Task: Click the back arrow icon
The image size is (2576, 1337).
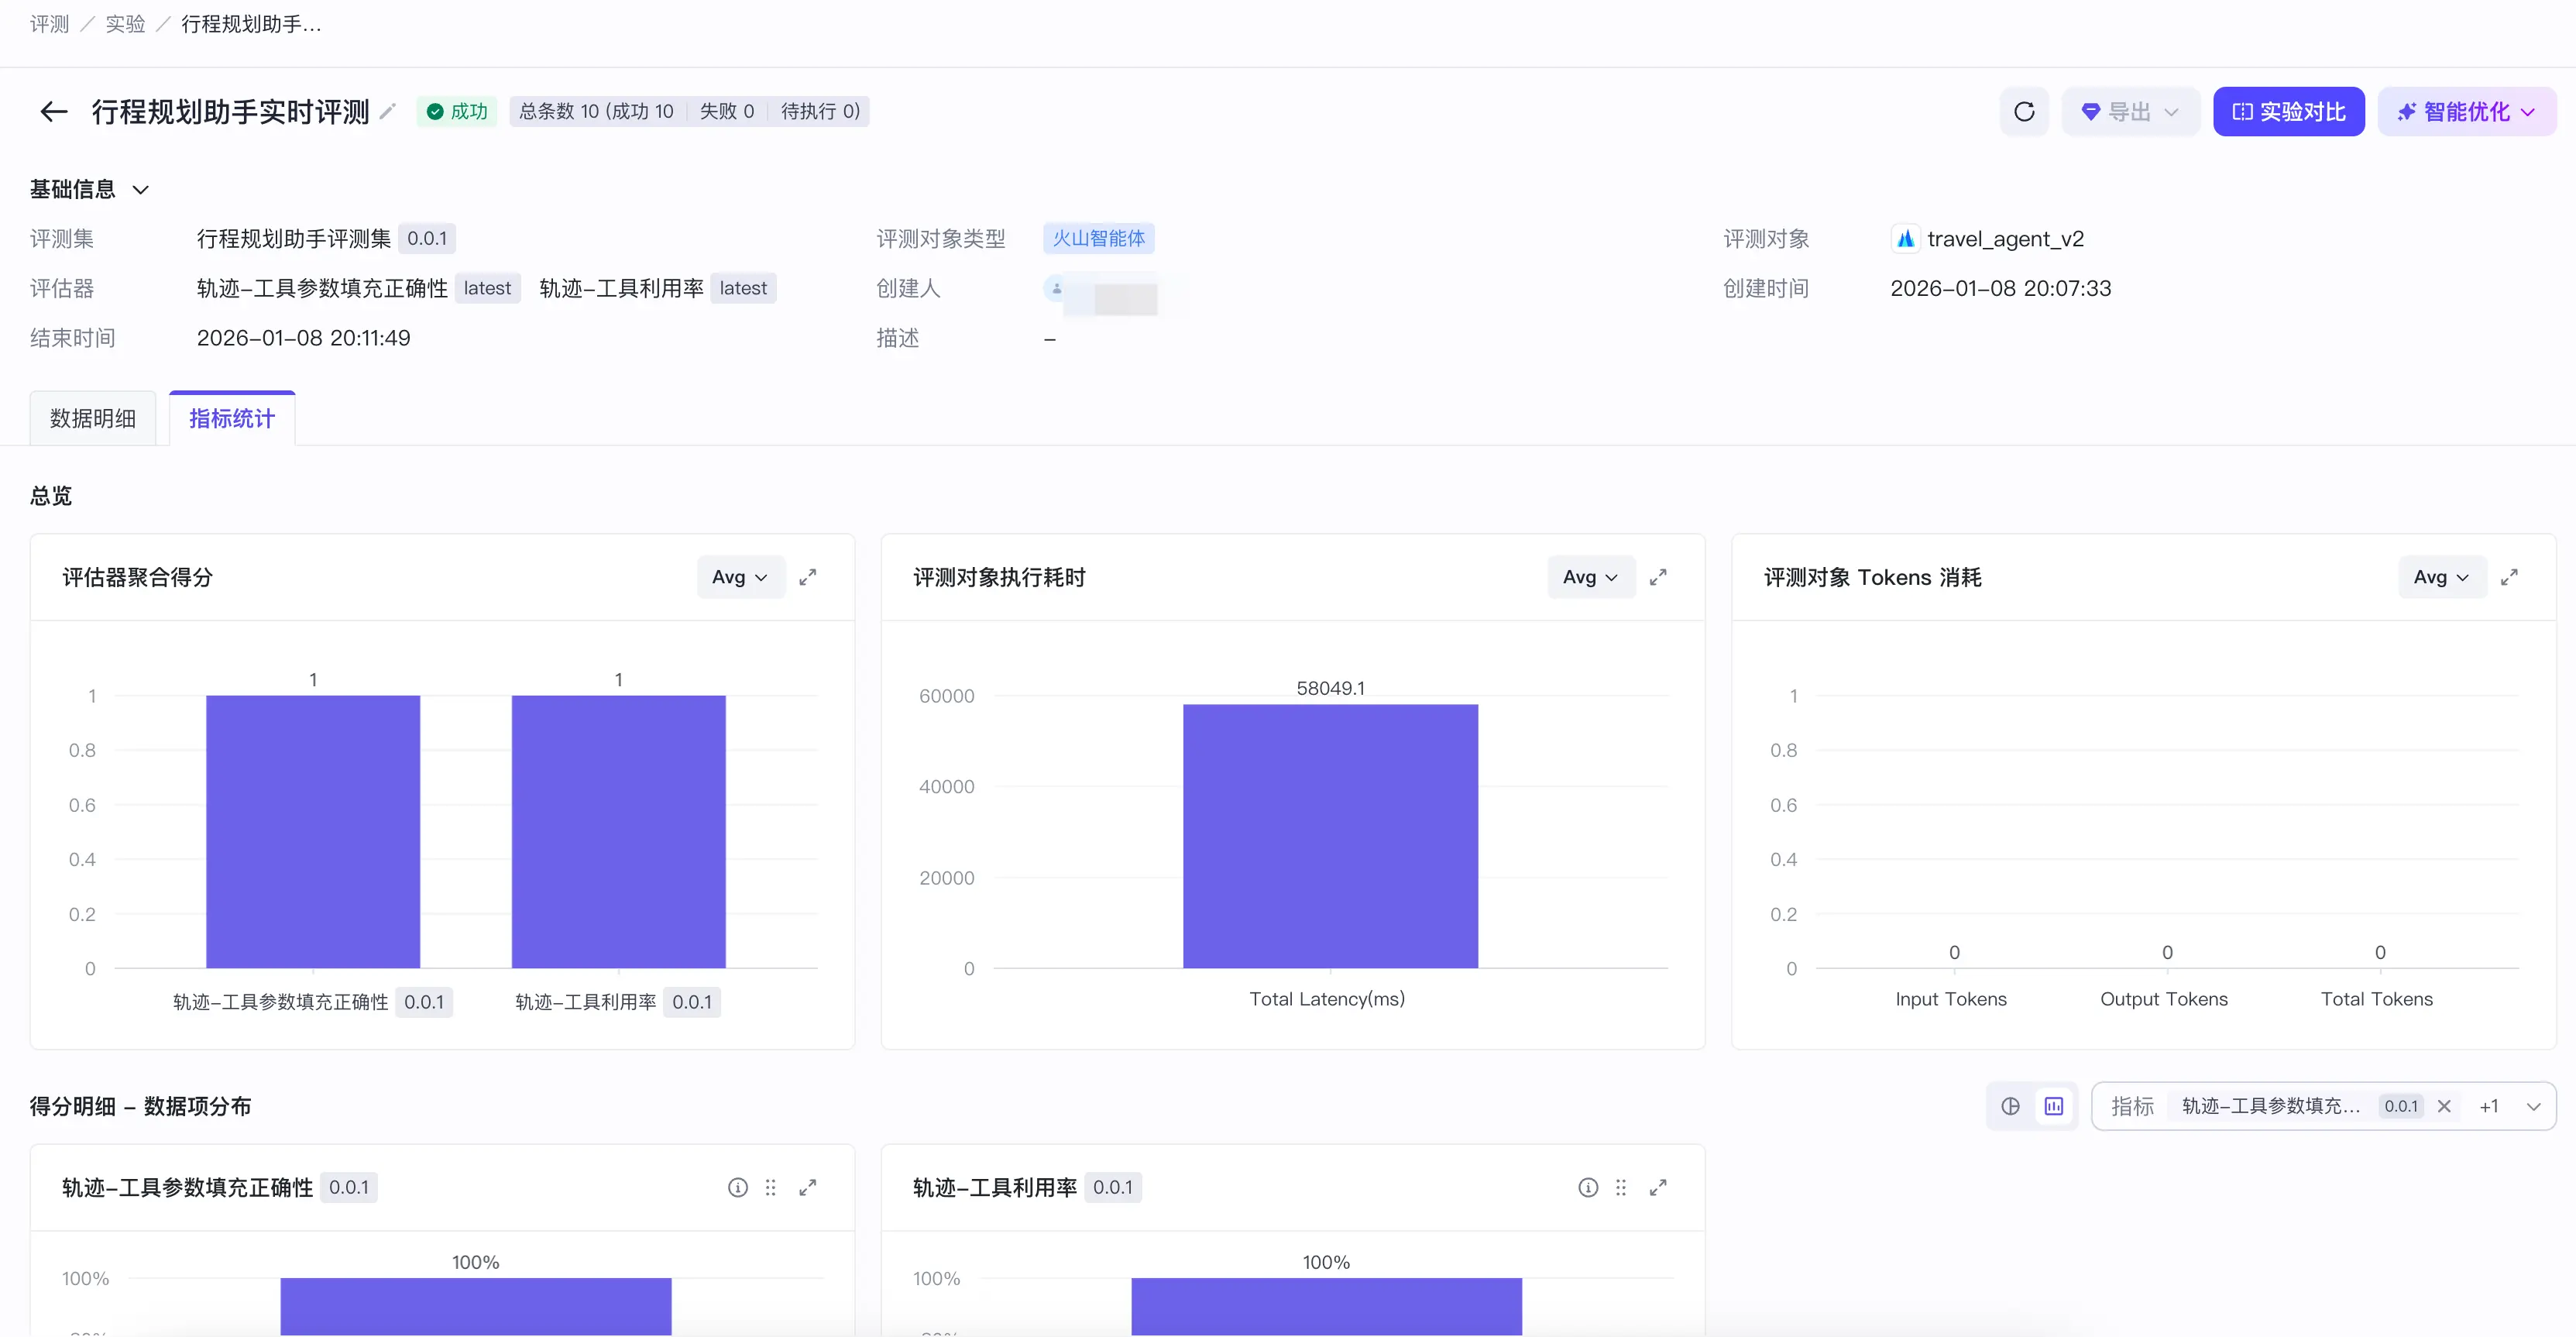Action: click(54, 111)
